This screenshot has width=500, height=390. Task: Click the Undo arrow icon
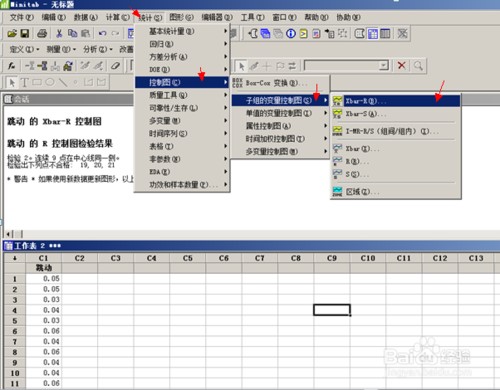102,33
